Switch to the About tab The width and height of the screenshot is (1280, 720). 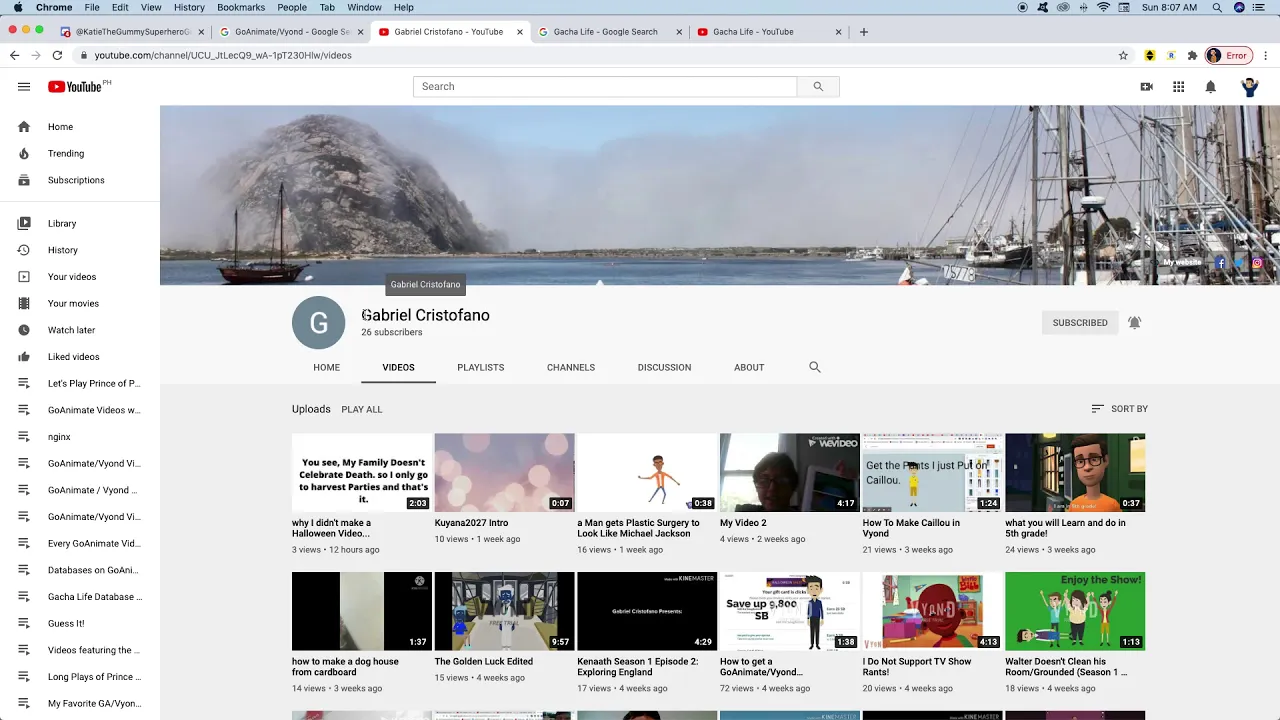point(749,368)
